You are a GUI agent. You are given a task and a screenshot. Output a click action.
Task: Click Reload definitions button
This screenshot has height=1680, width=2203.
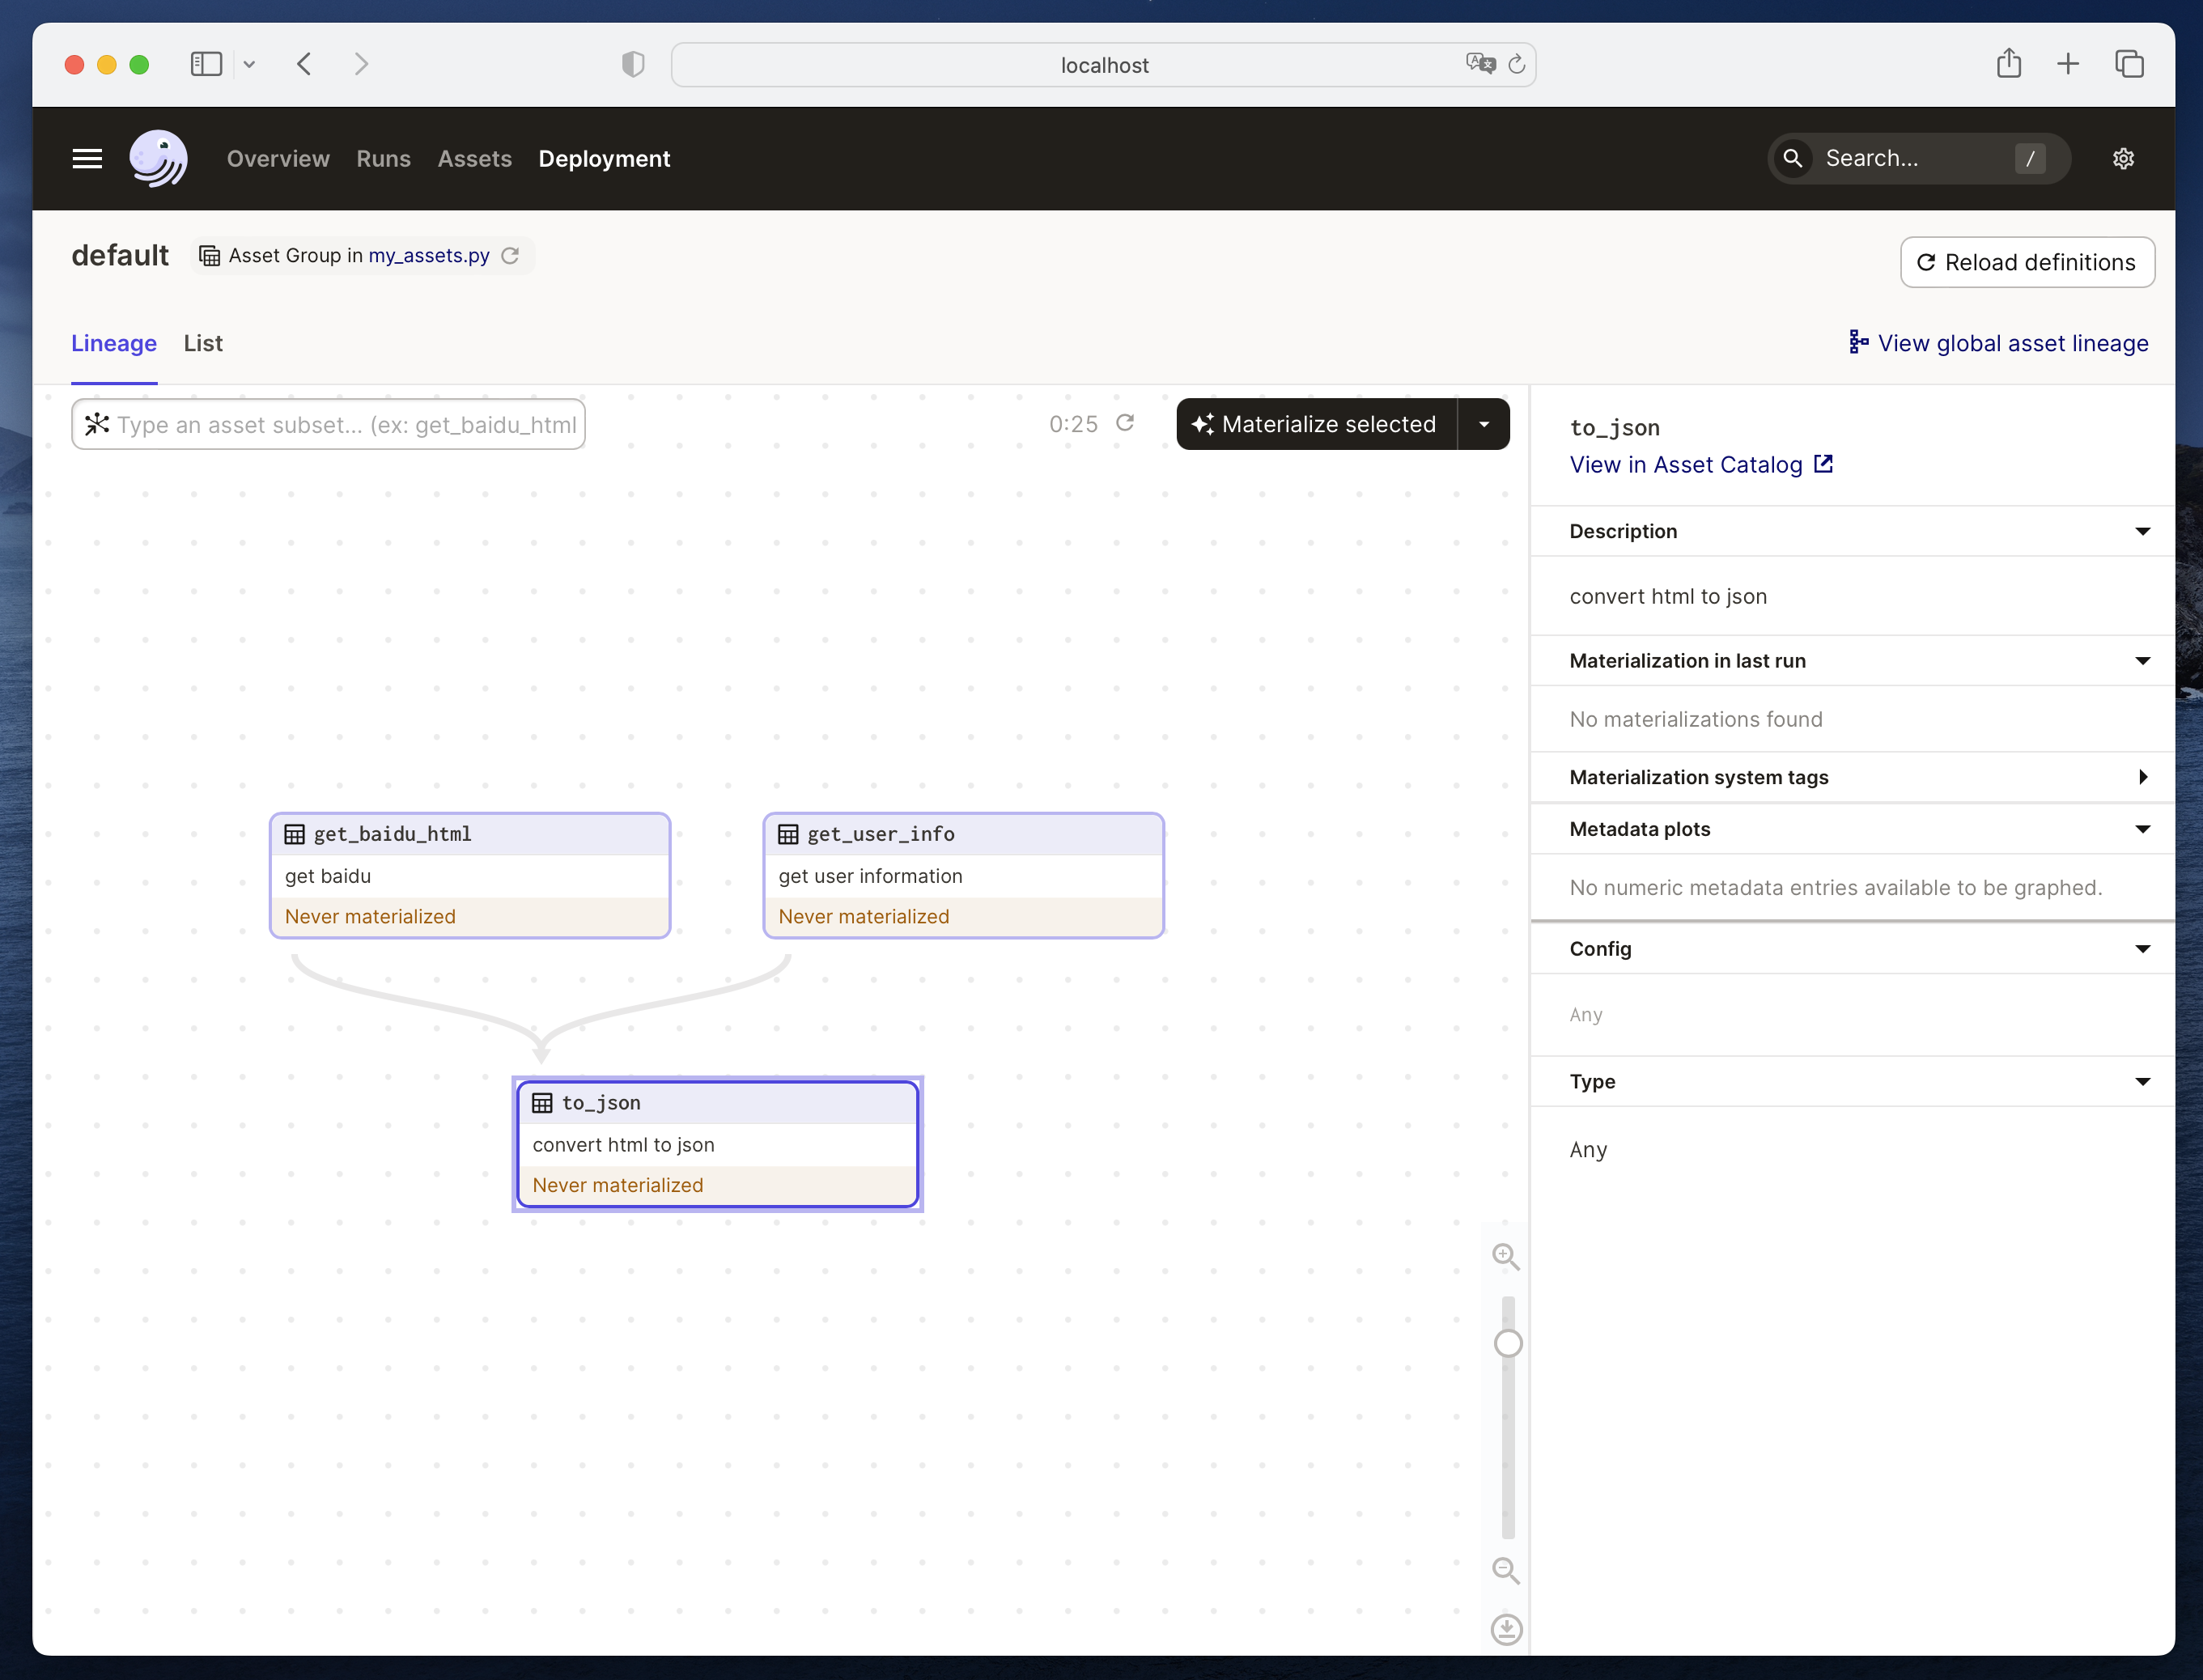coord(2027,262)
